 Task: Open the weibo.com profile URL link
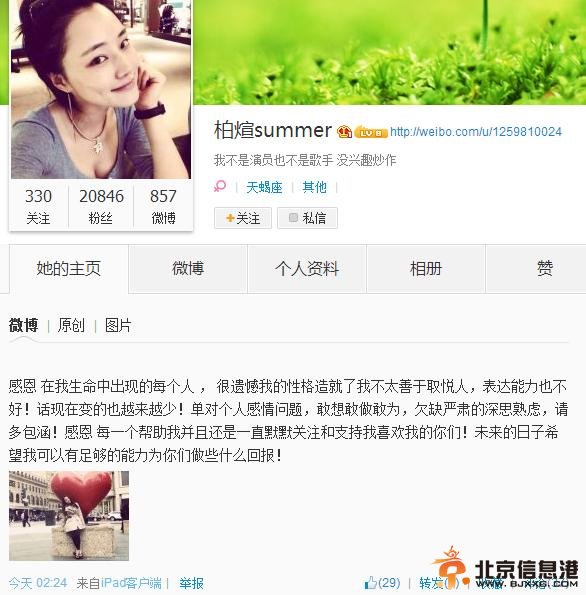(x=476, y=132)
